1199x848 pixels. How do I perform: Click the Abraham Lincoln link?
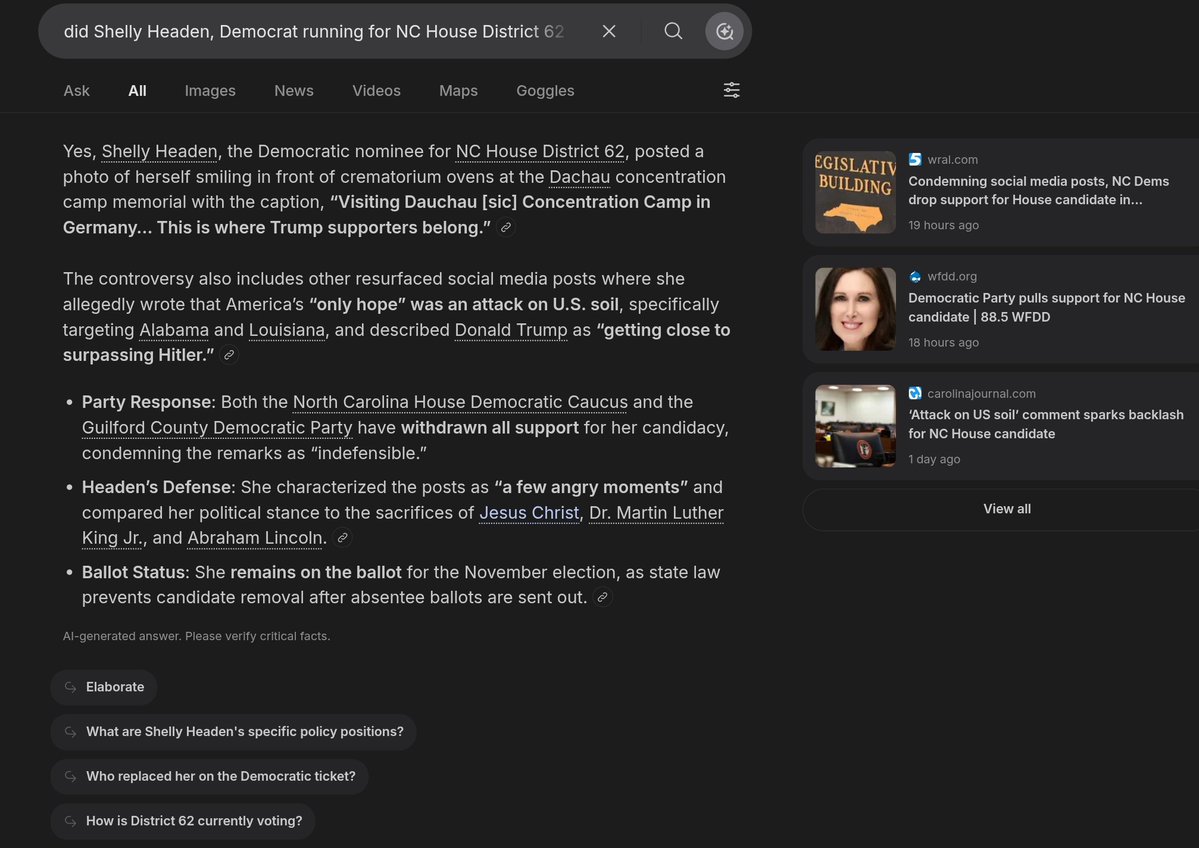click(x=255, y=538)
